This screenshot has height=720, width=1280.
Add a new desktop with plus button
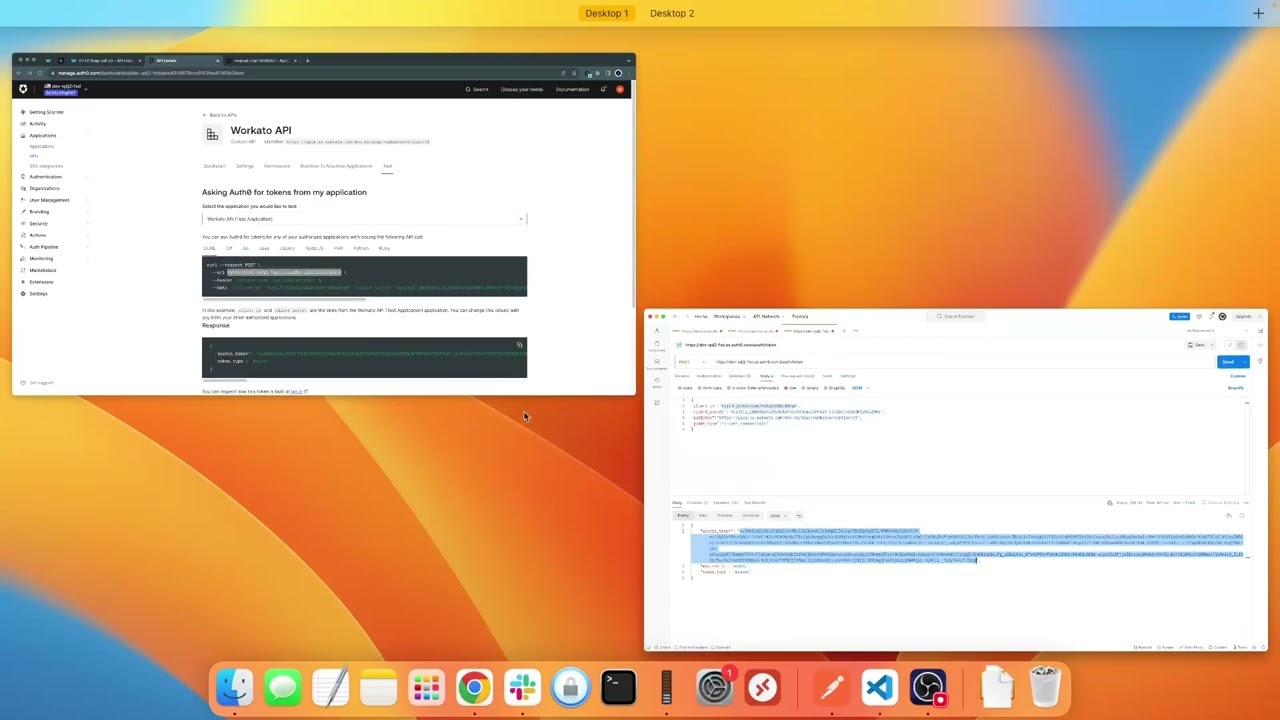pos(1258,13)
